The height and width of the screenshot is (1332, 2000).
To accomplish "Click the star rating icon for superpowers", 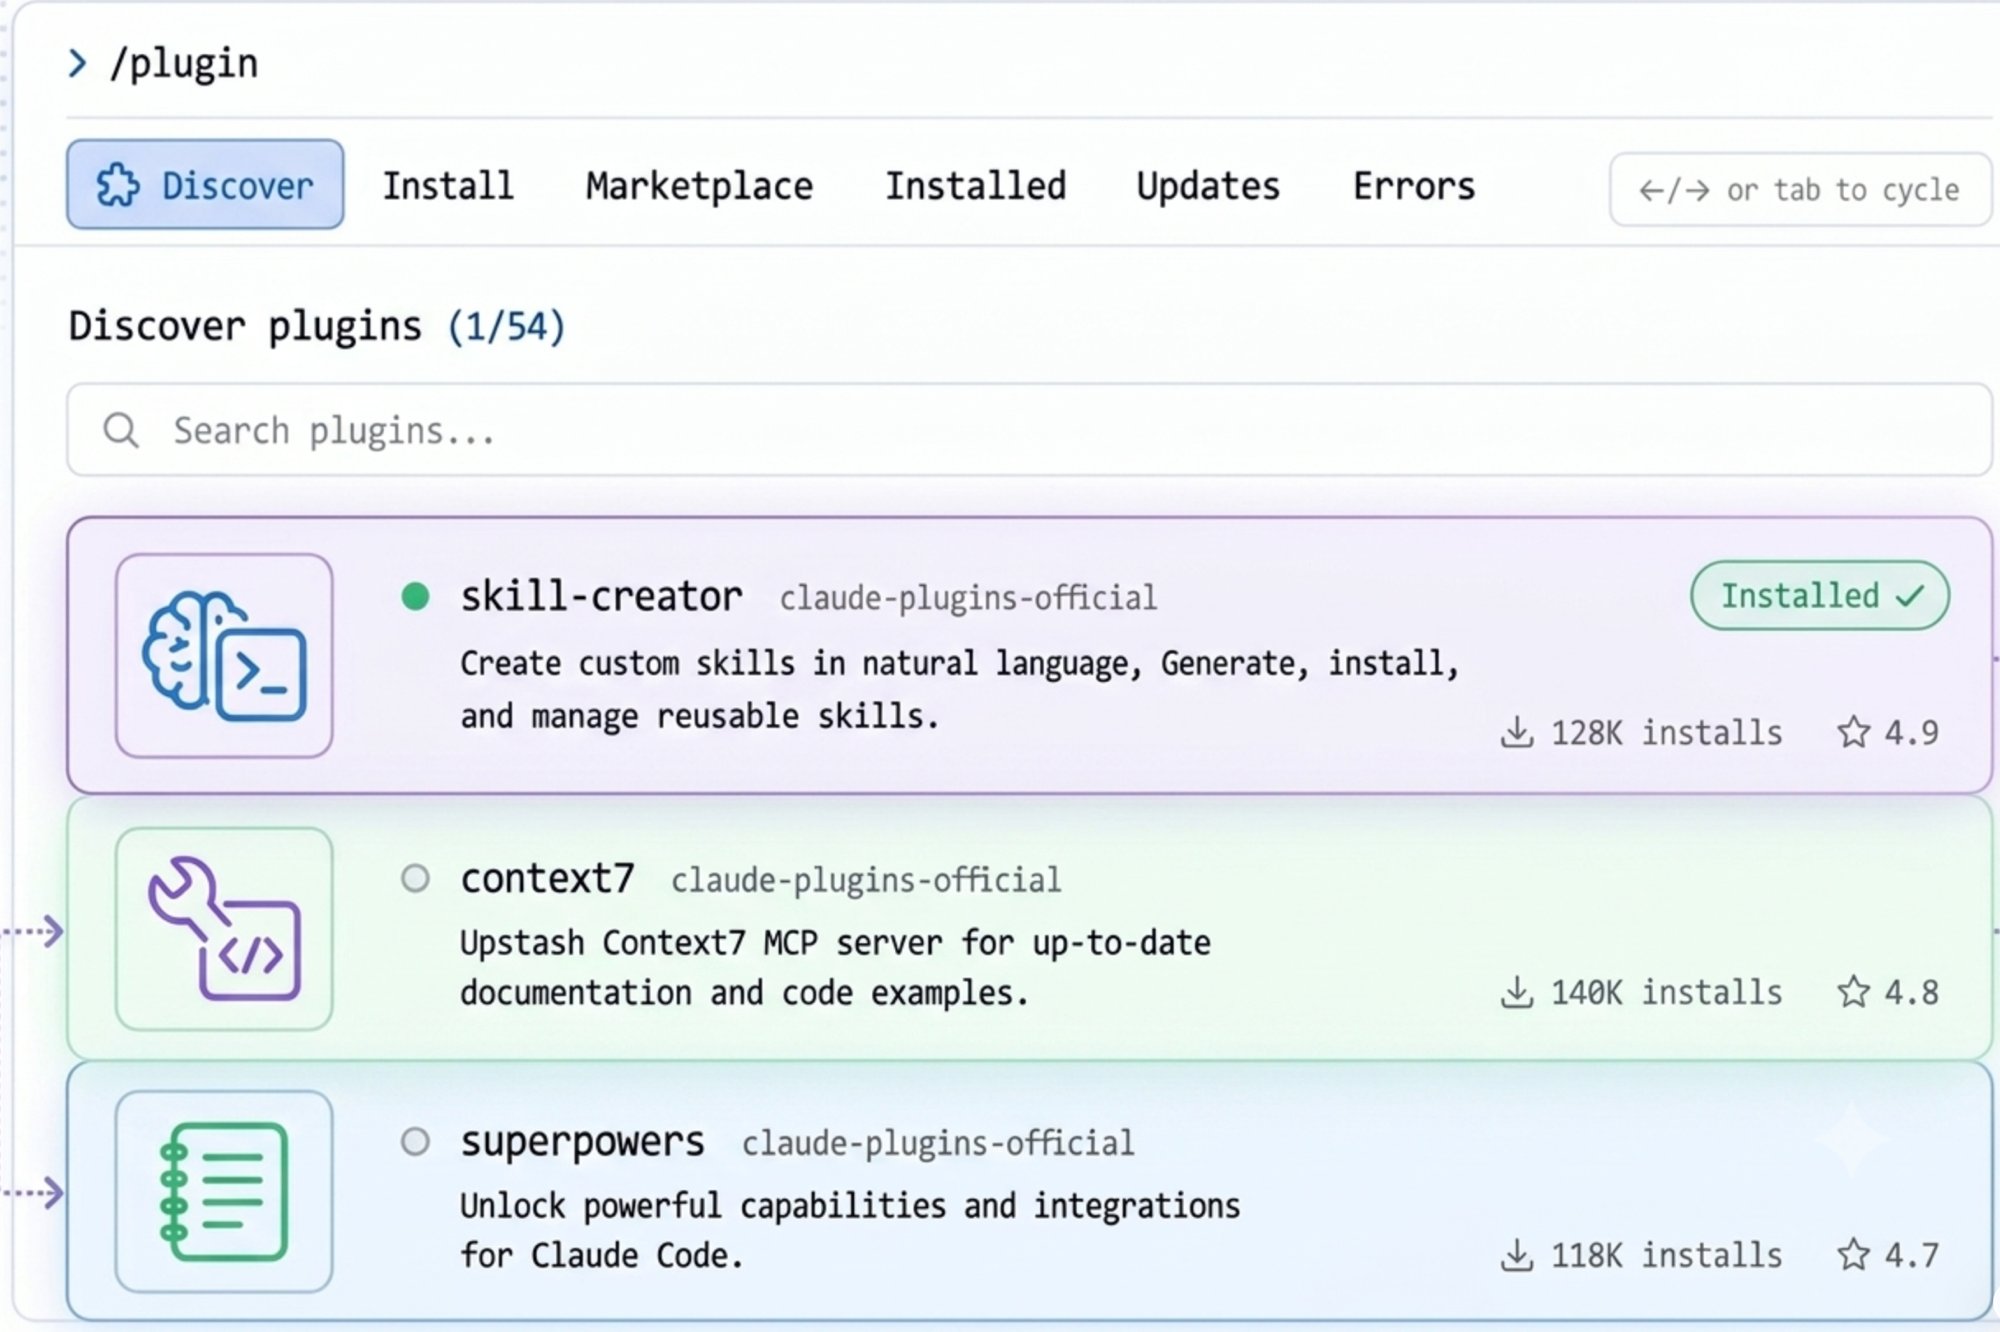I will (x=1853, y=1255).
